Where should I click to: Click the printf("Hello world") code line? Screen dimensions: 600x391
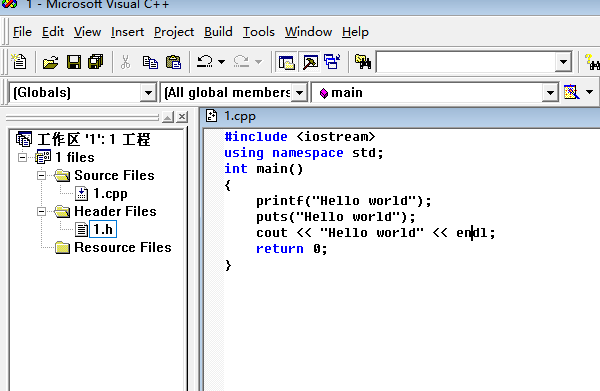pyautogui.click(x=344, y=201)
